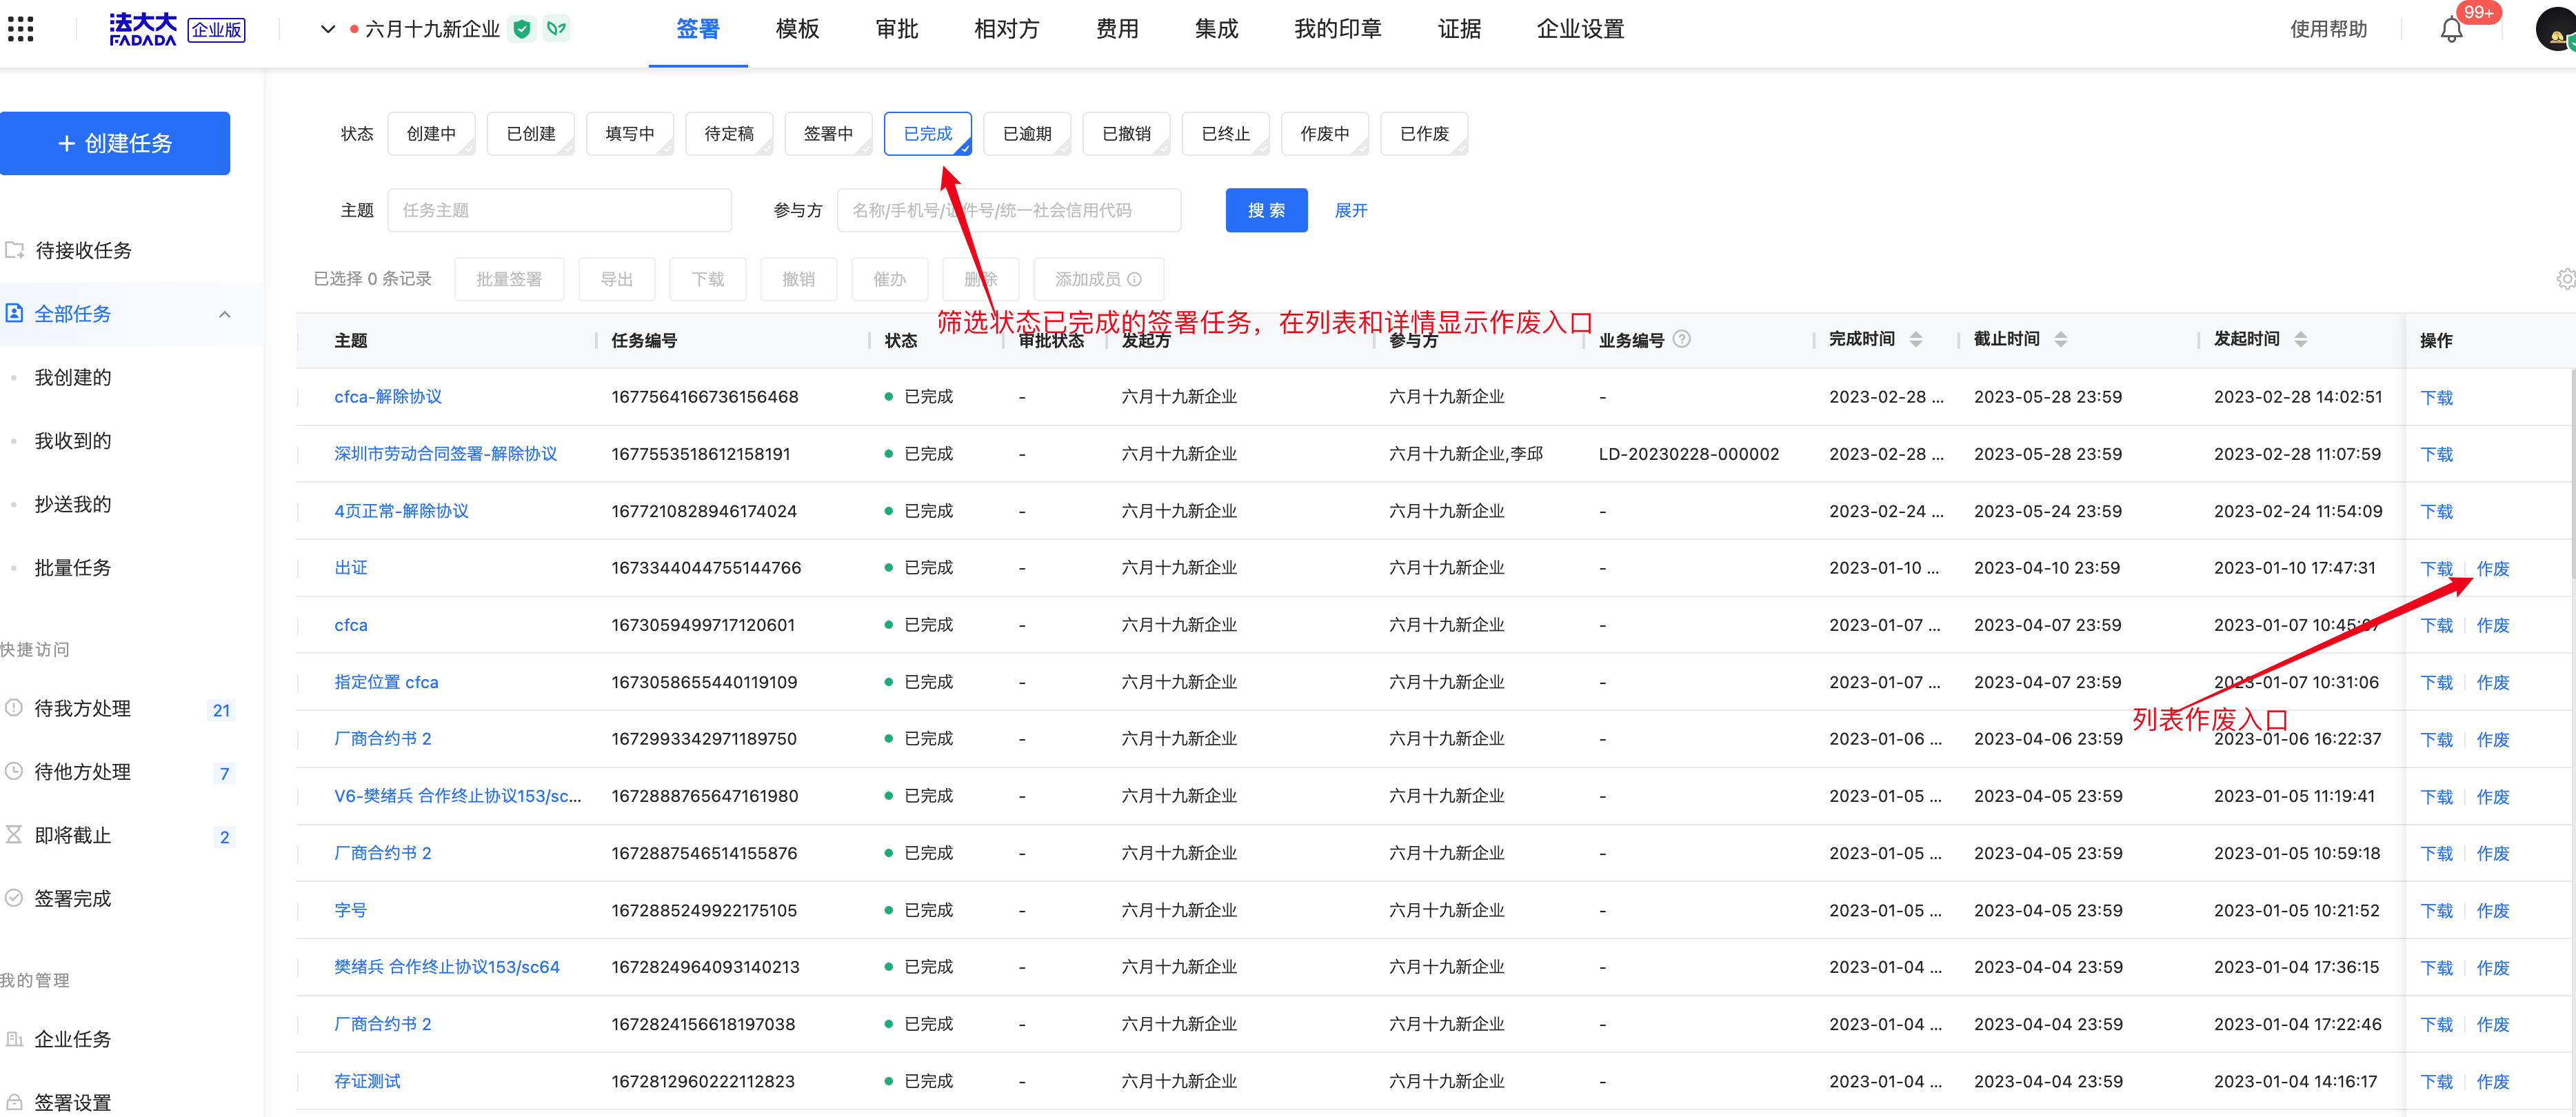This screenshot has height=1117, width=2576.
Task: Click the 企业任务 building icon
Action: tap(14, 1039)
